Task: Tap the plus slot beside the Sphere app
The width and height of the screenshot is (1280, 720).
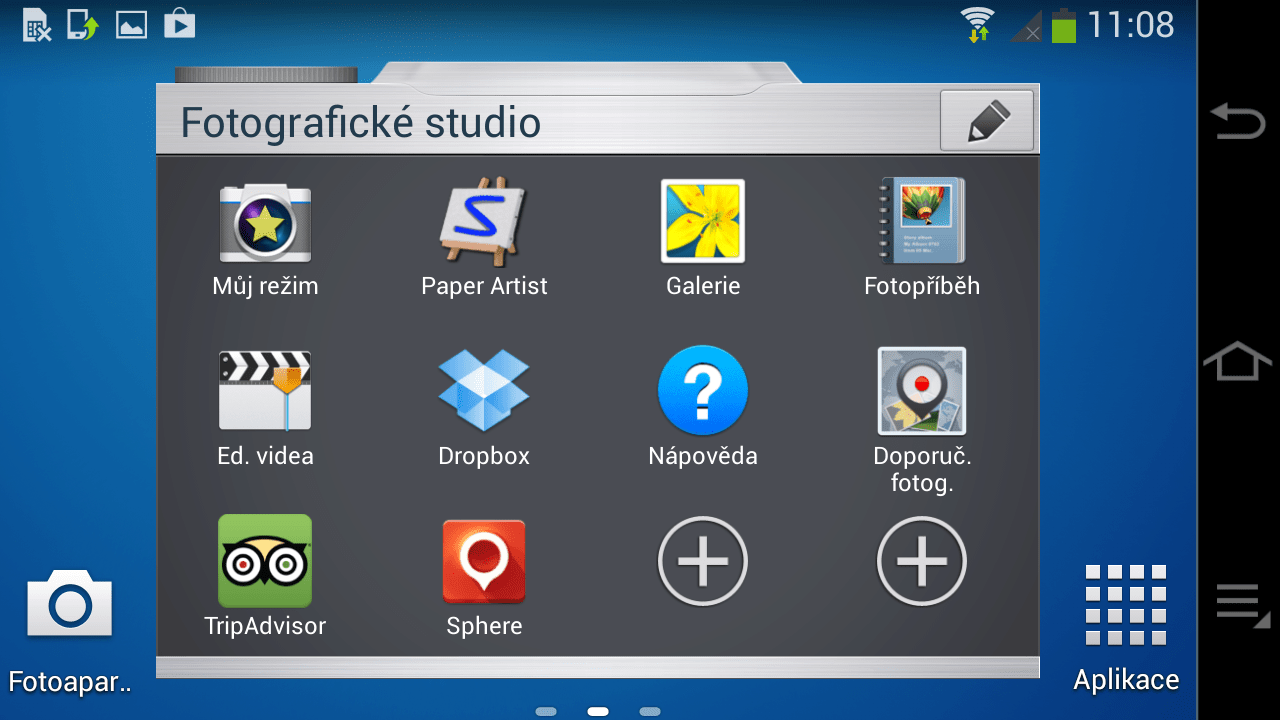Action: click(x=703, y=561)
